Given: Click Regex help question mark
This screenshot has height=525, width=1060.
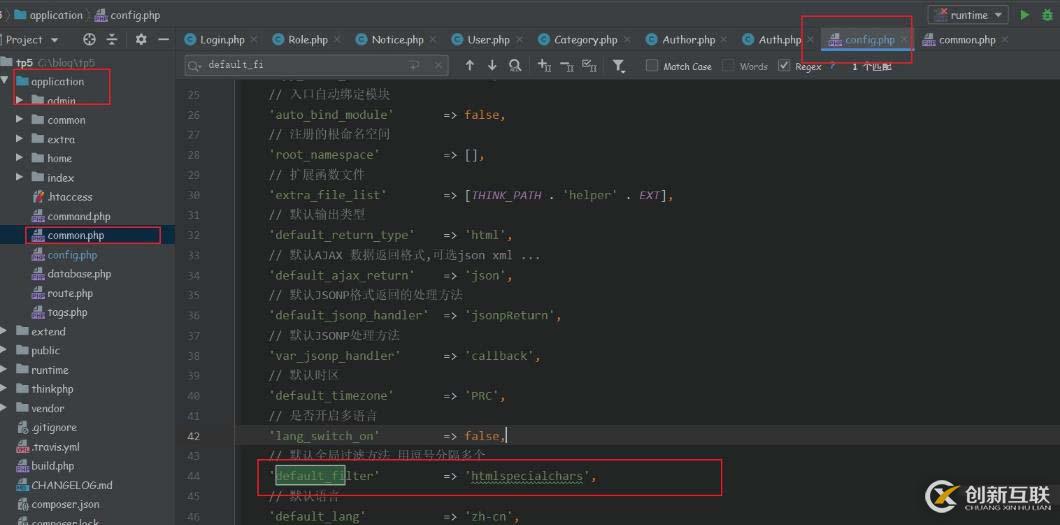Looking at the screenshot, I should click(x=832, y=66).
